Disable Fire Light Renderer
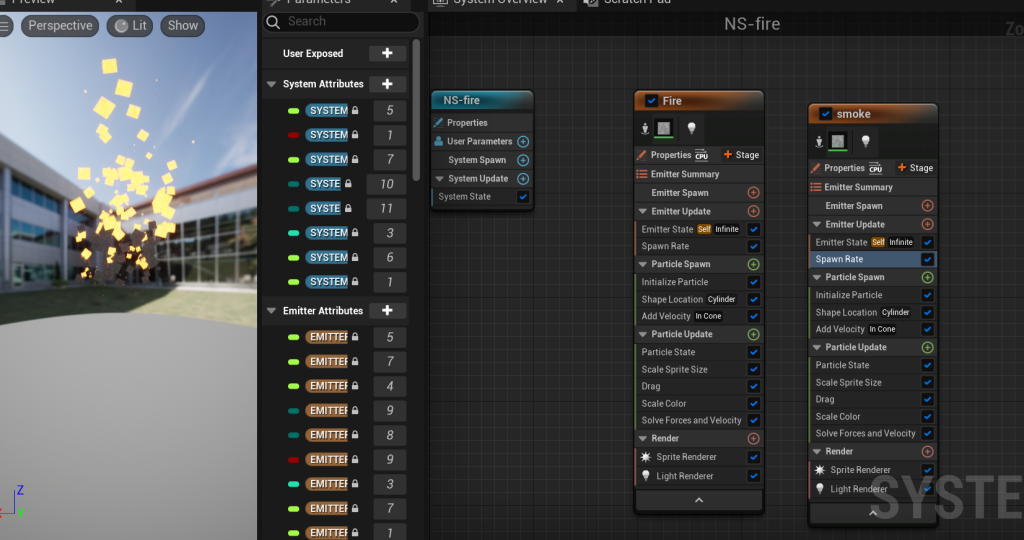 [754, 476]
